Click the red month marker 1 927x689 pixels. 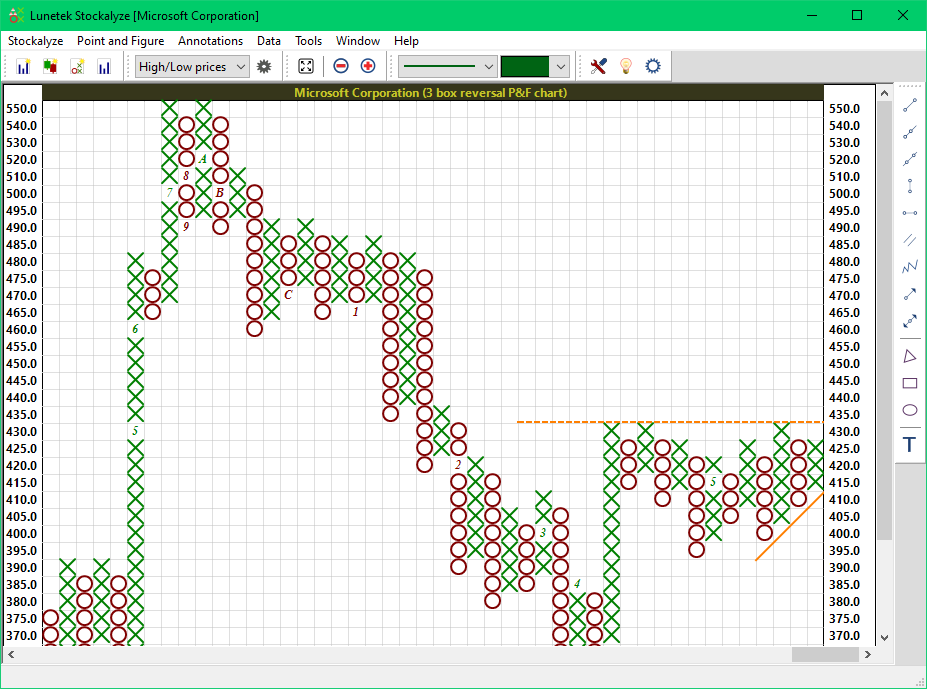point(356,312)
